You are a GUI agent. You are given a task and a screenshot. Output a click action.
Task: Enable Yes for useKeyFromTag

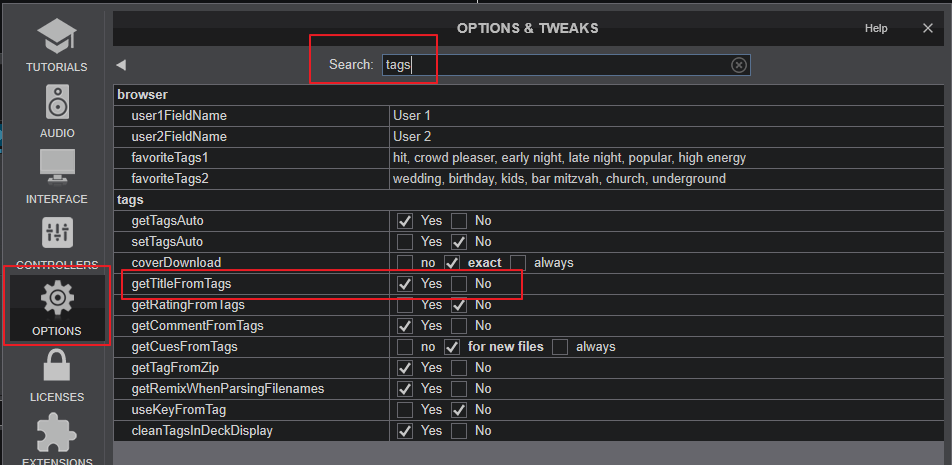[405, 410]
